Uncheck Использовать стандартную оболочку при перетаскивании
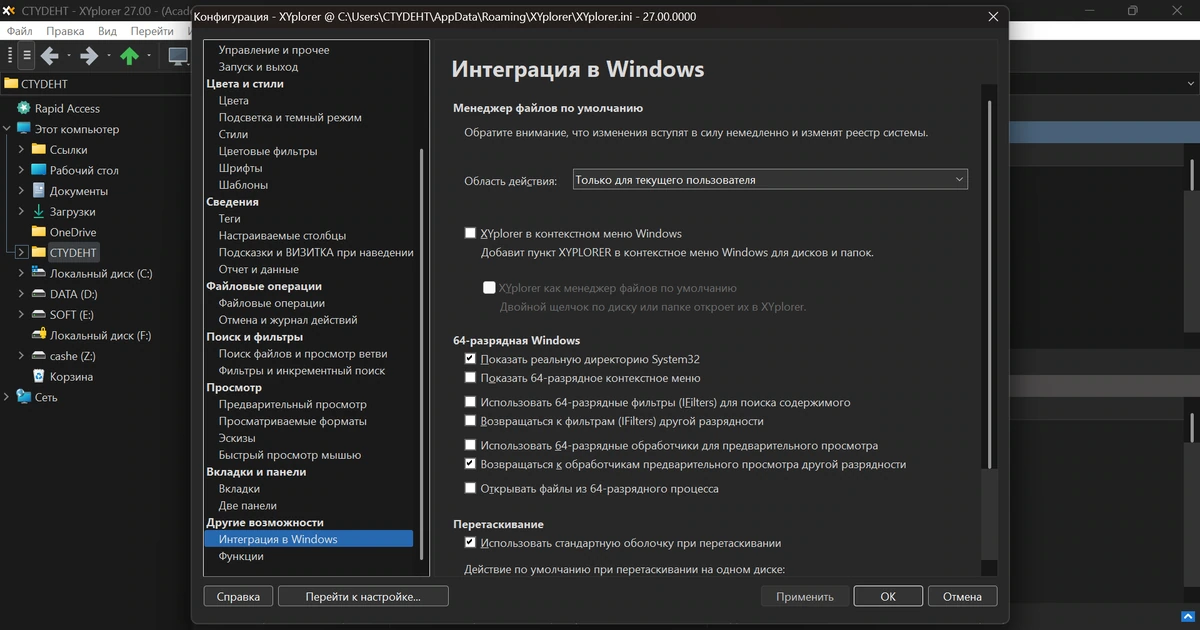Image resolution: width=1200 pixels, height=630 pixels. point(470,543)
